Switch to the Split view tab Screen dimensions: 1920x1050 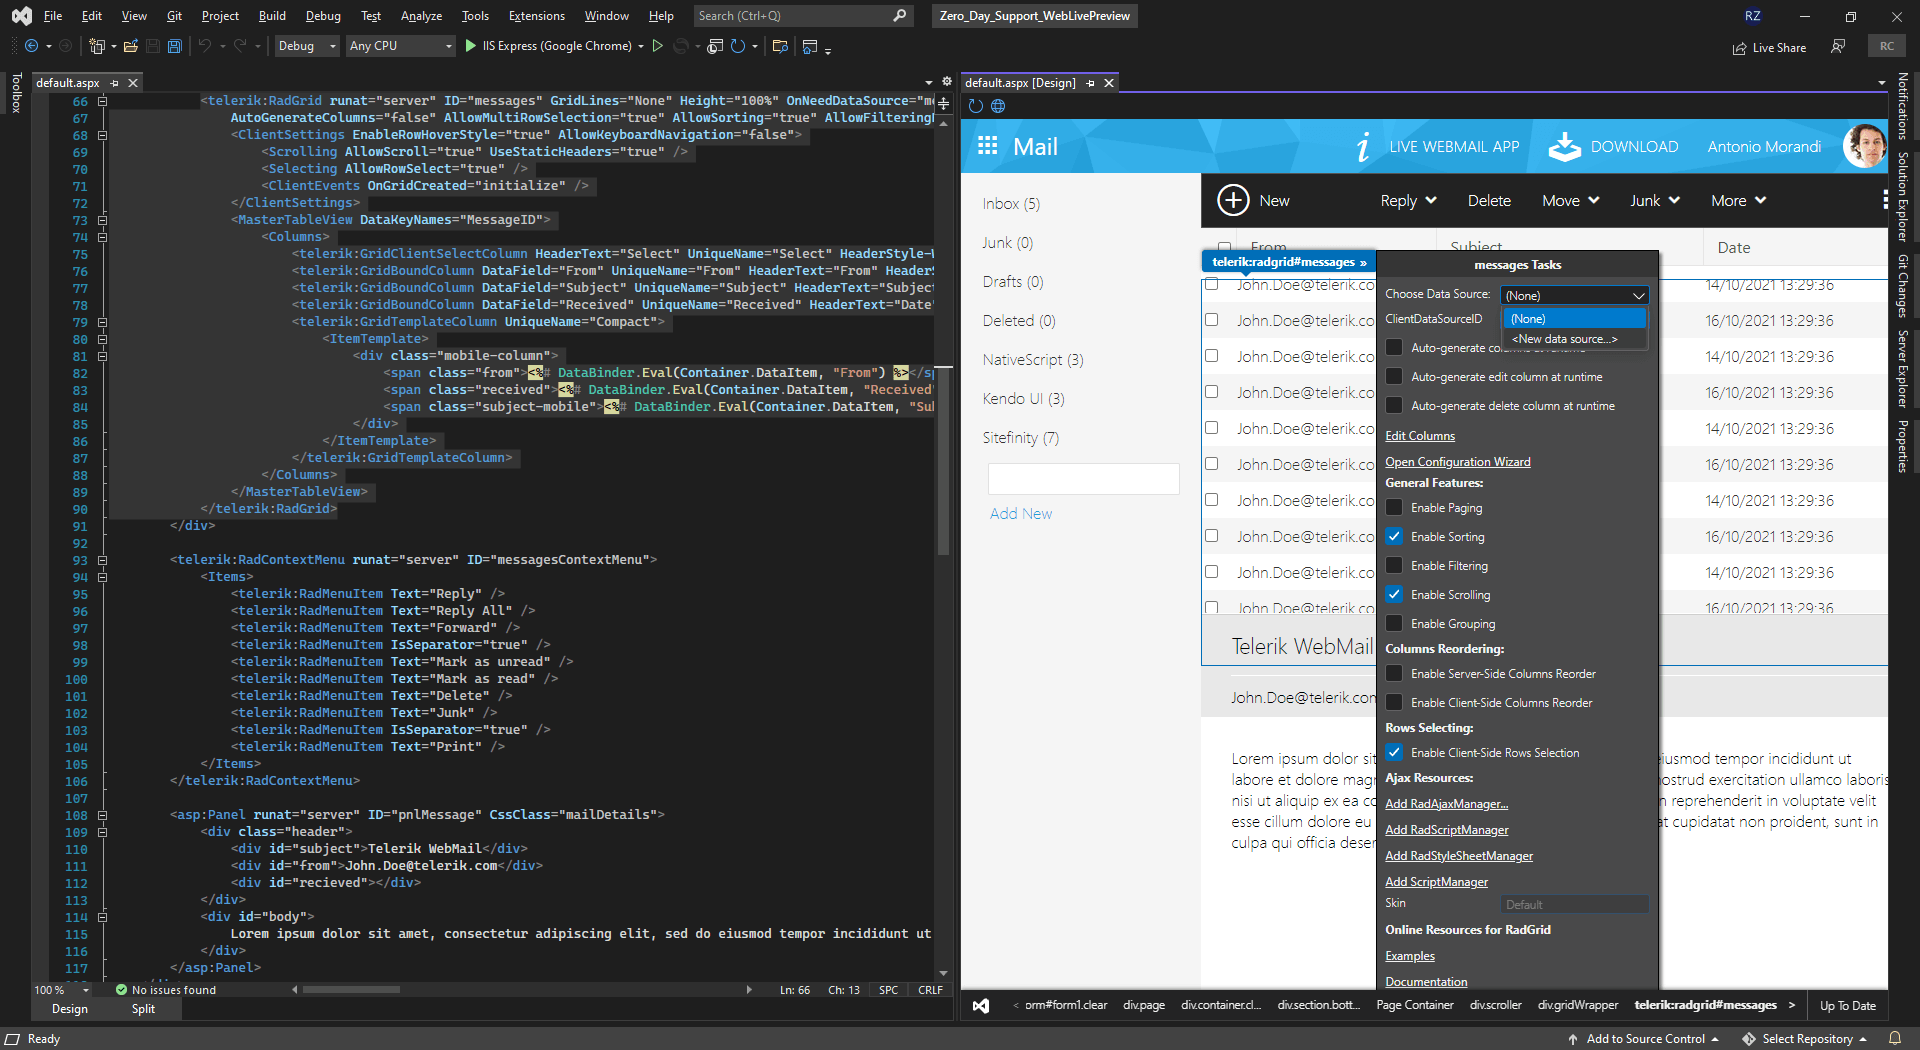coord(143,1009)
